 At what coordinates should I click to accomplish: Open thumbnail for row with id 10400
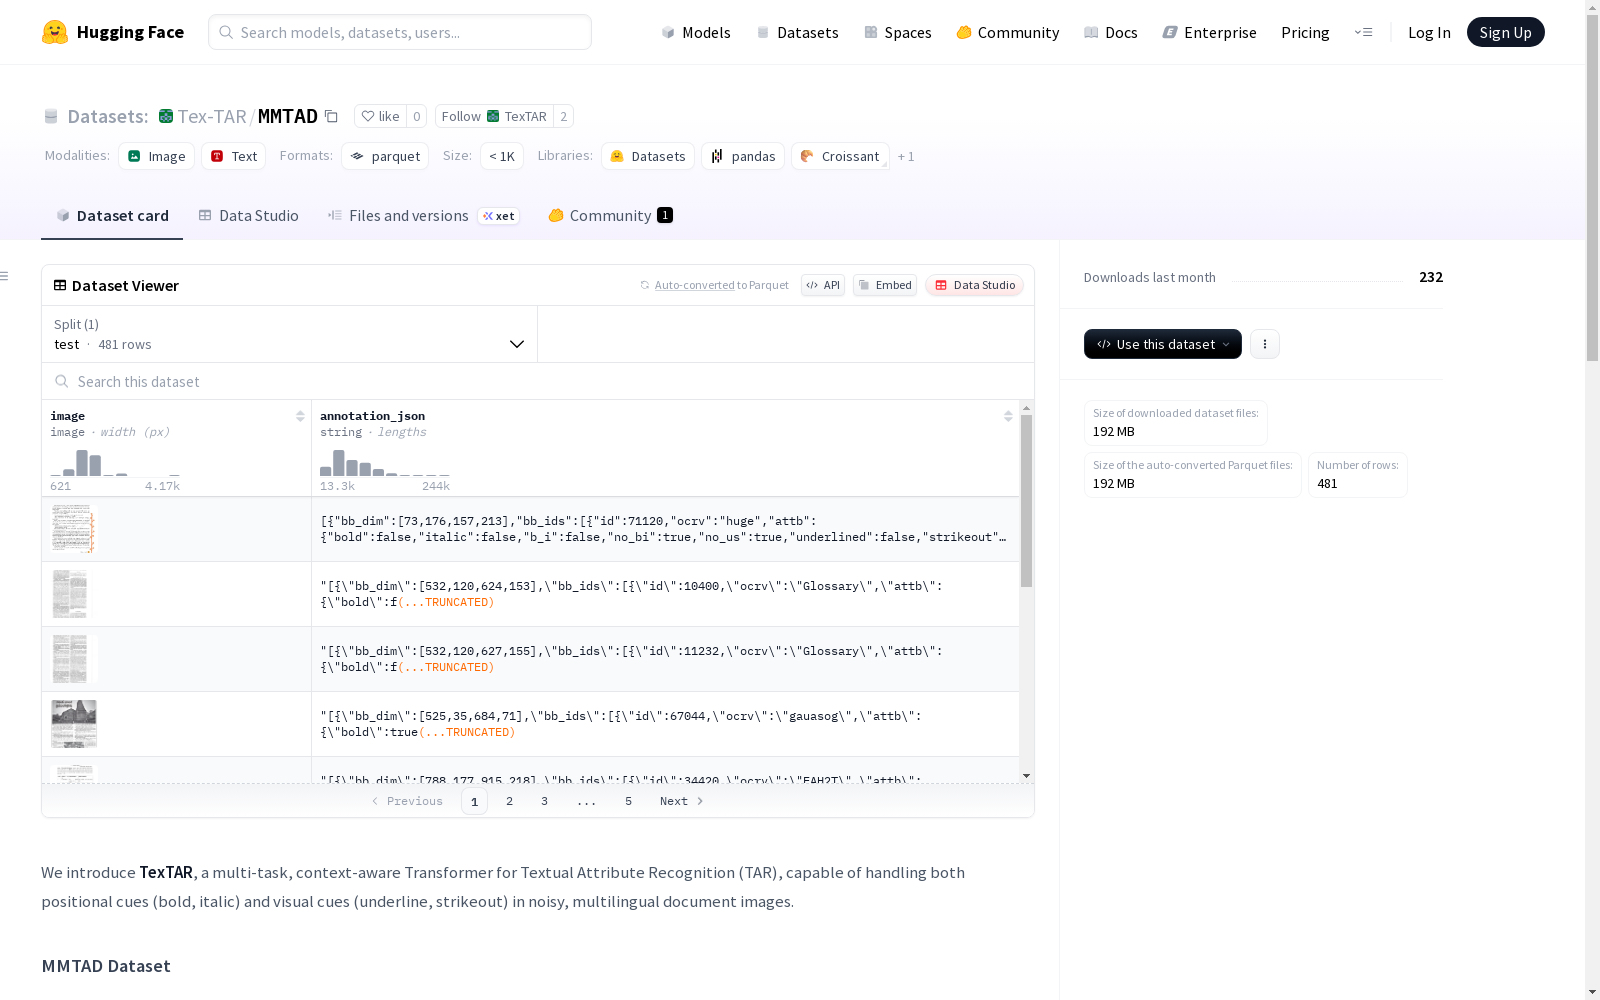pyautogui.click(x=70, y=594)
